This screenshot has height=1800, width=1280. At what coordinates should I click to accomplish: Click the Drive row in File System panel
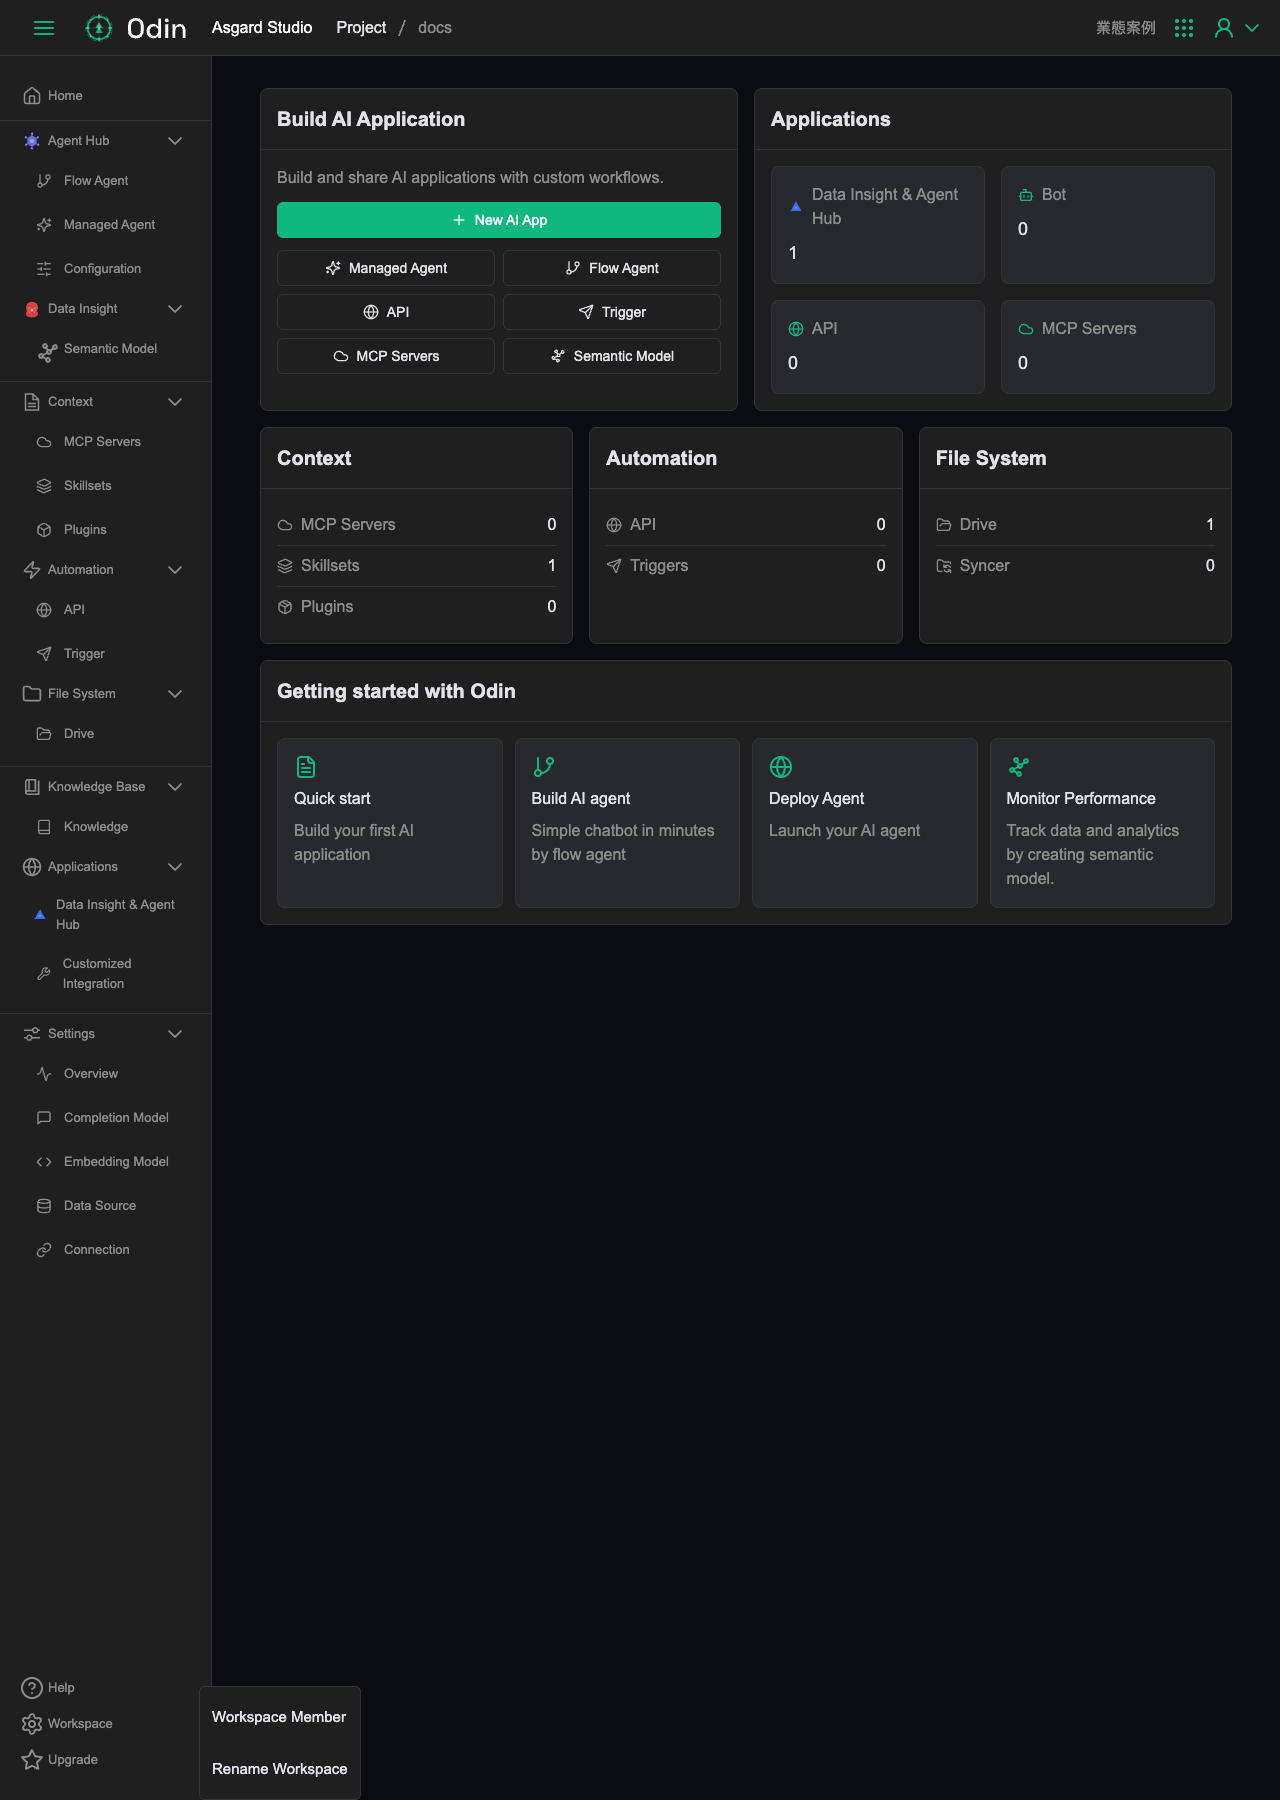click(1075, 525)
